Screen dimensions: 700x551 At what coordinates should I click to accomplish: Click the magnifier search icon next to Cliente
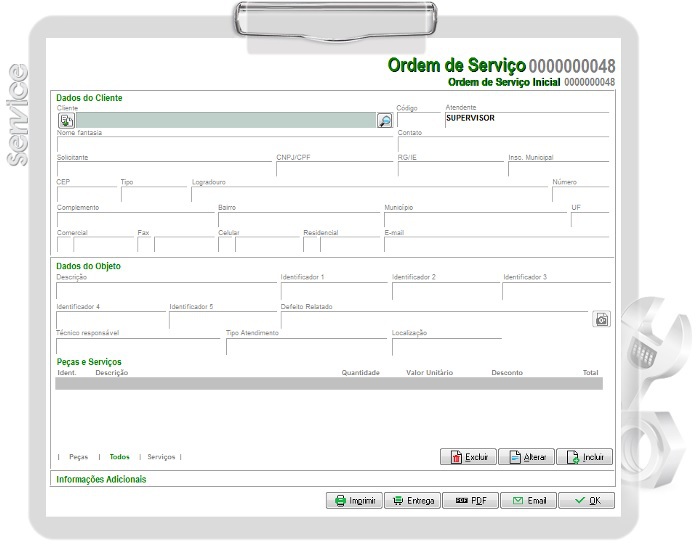click(385, 120)
